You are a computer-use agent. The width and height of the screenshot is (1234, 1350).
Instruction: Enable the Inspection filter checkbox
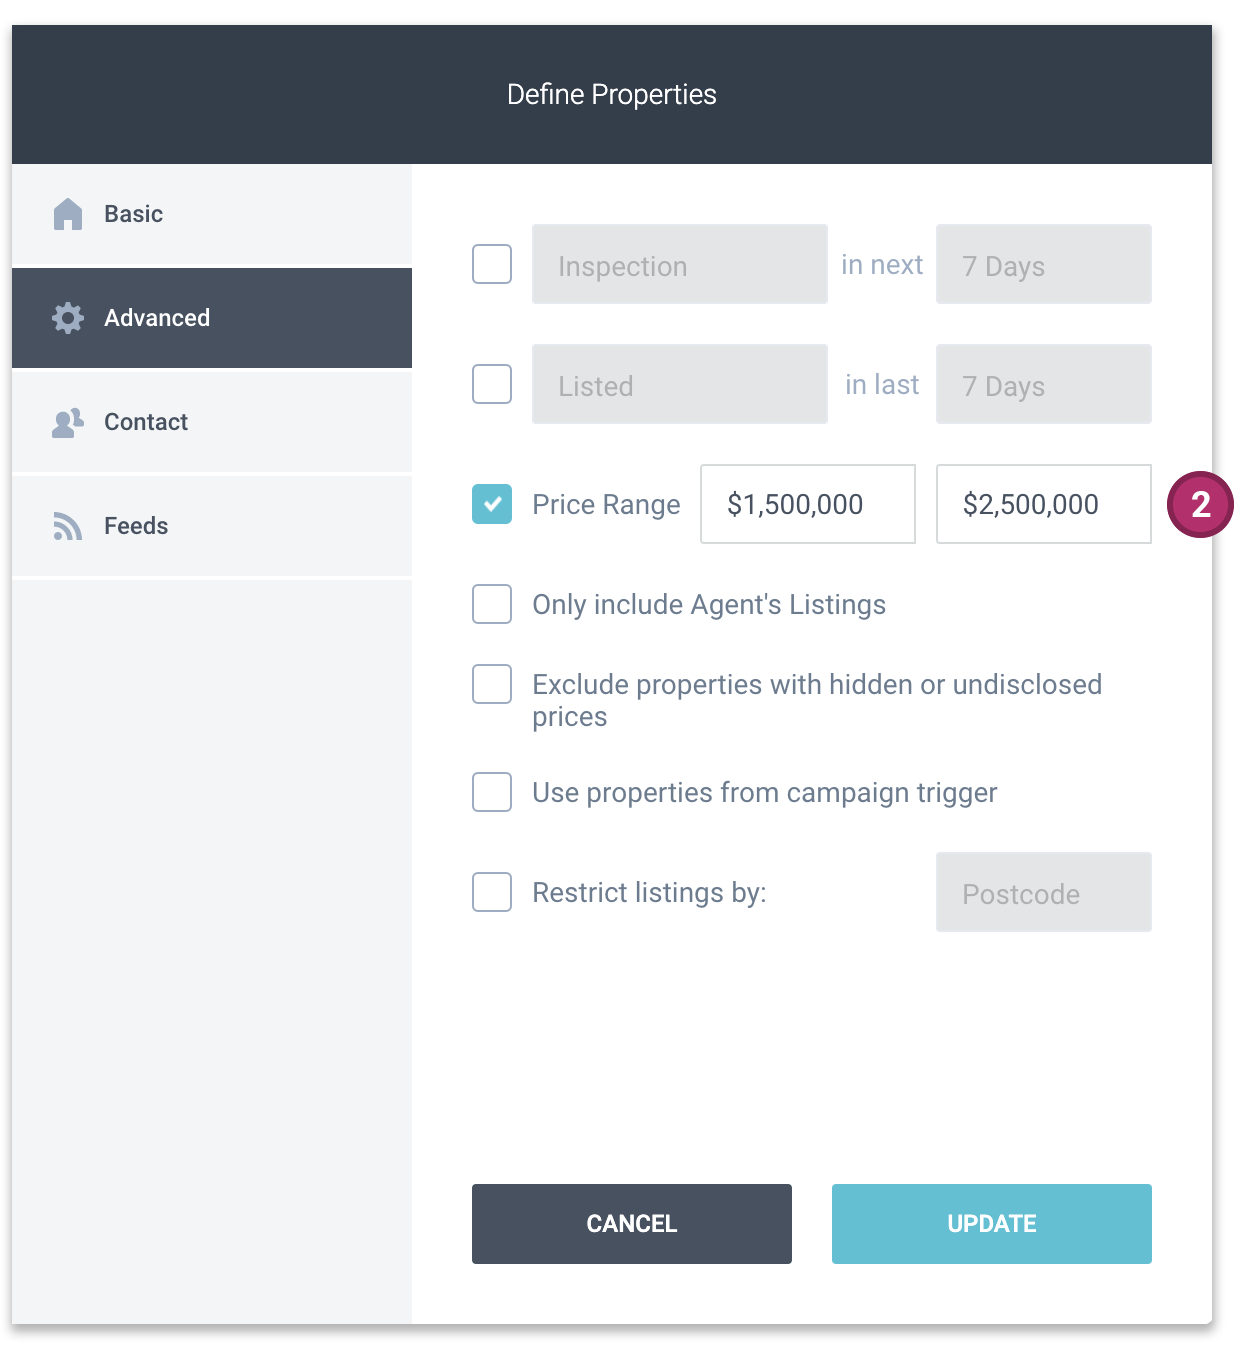(x=491, y=264)
